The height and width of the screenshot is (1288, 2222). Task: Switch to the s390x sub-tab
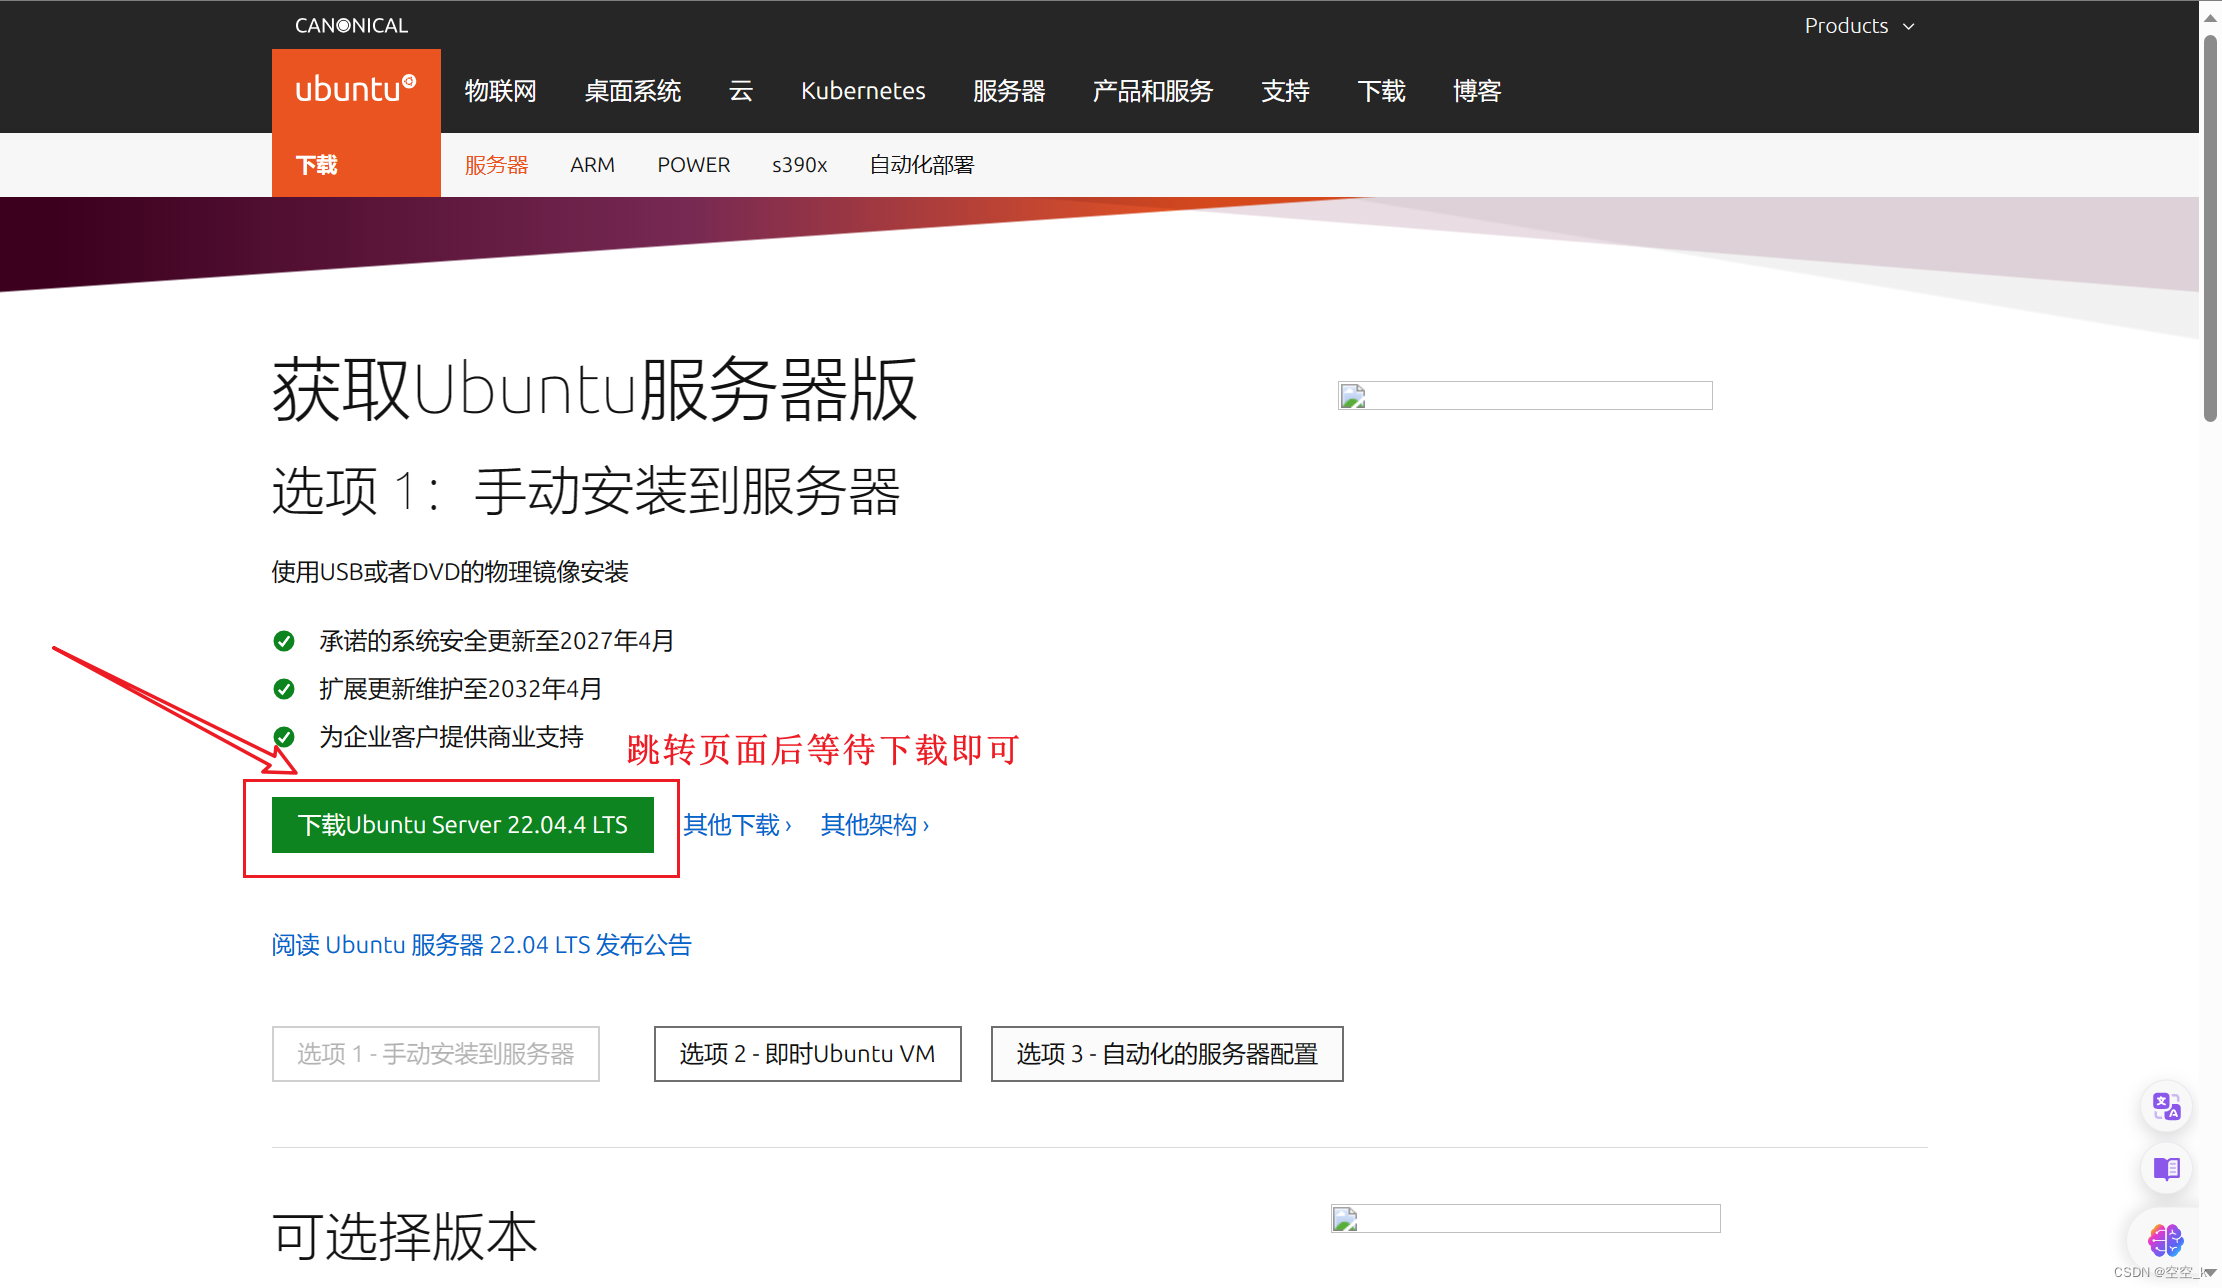click(x=799, y=165)
